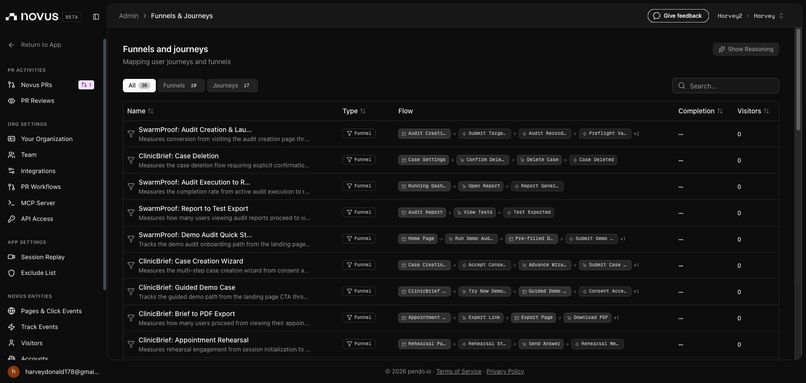
Task: Click the Exclude List shield icon
Action: (11, 273)
